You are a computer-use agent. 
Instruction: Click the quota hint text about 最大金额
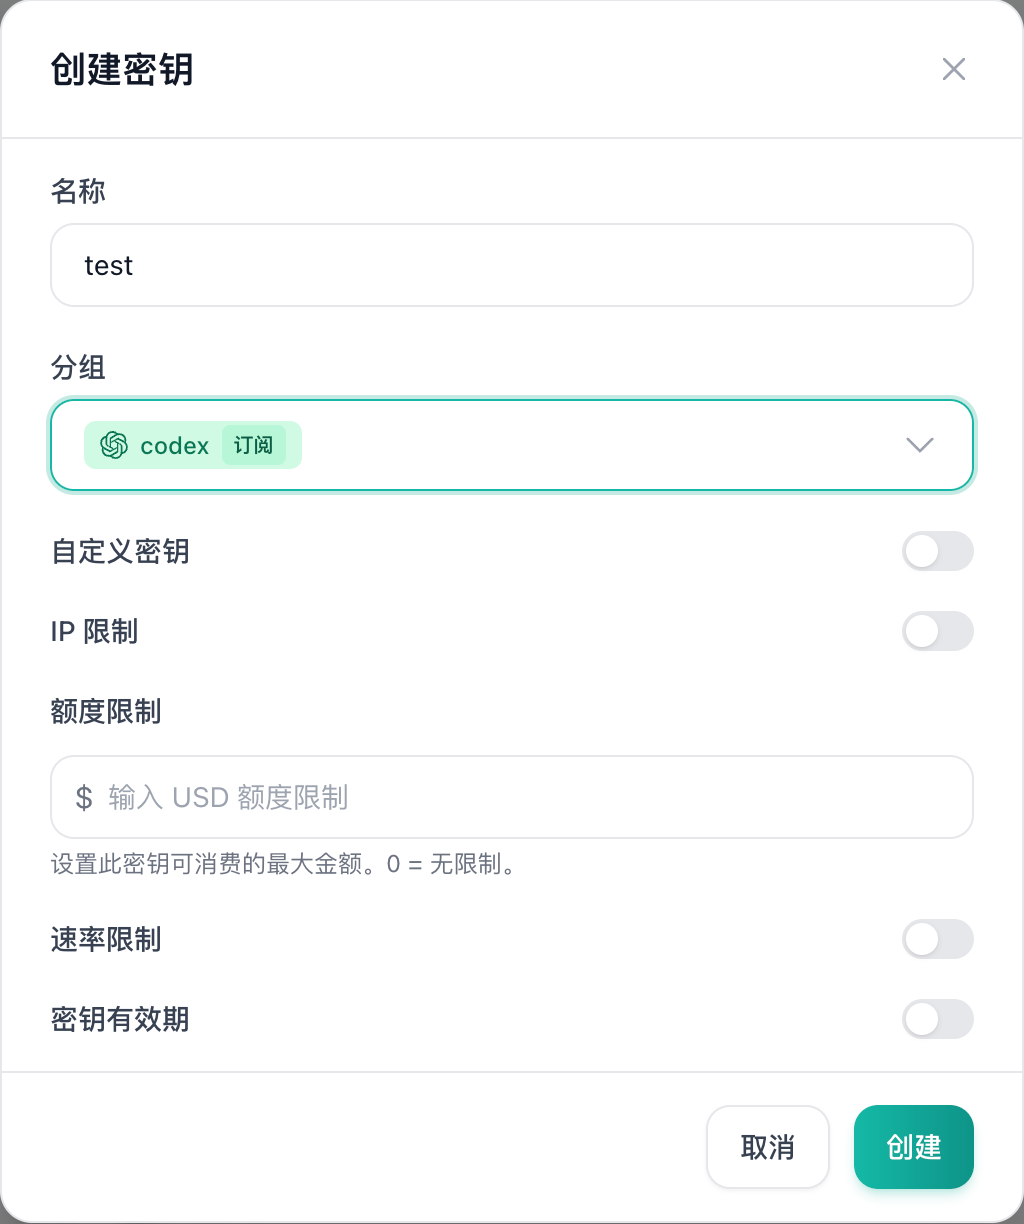tap(286, 864)
